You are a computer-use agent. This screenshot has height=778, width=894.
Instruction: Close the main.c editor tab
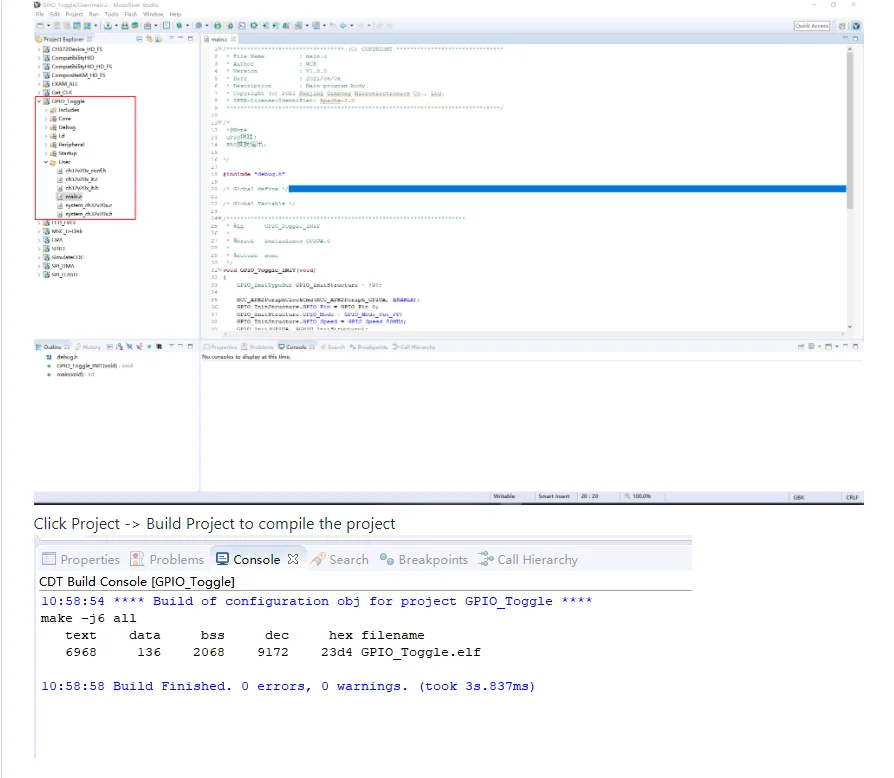pyautogui.click(x=234, y=39)
